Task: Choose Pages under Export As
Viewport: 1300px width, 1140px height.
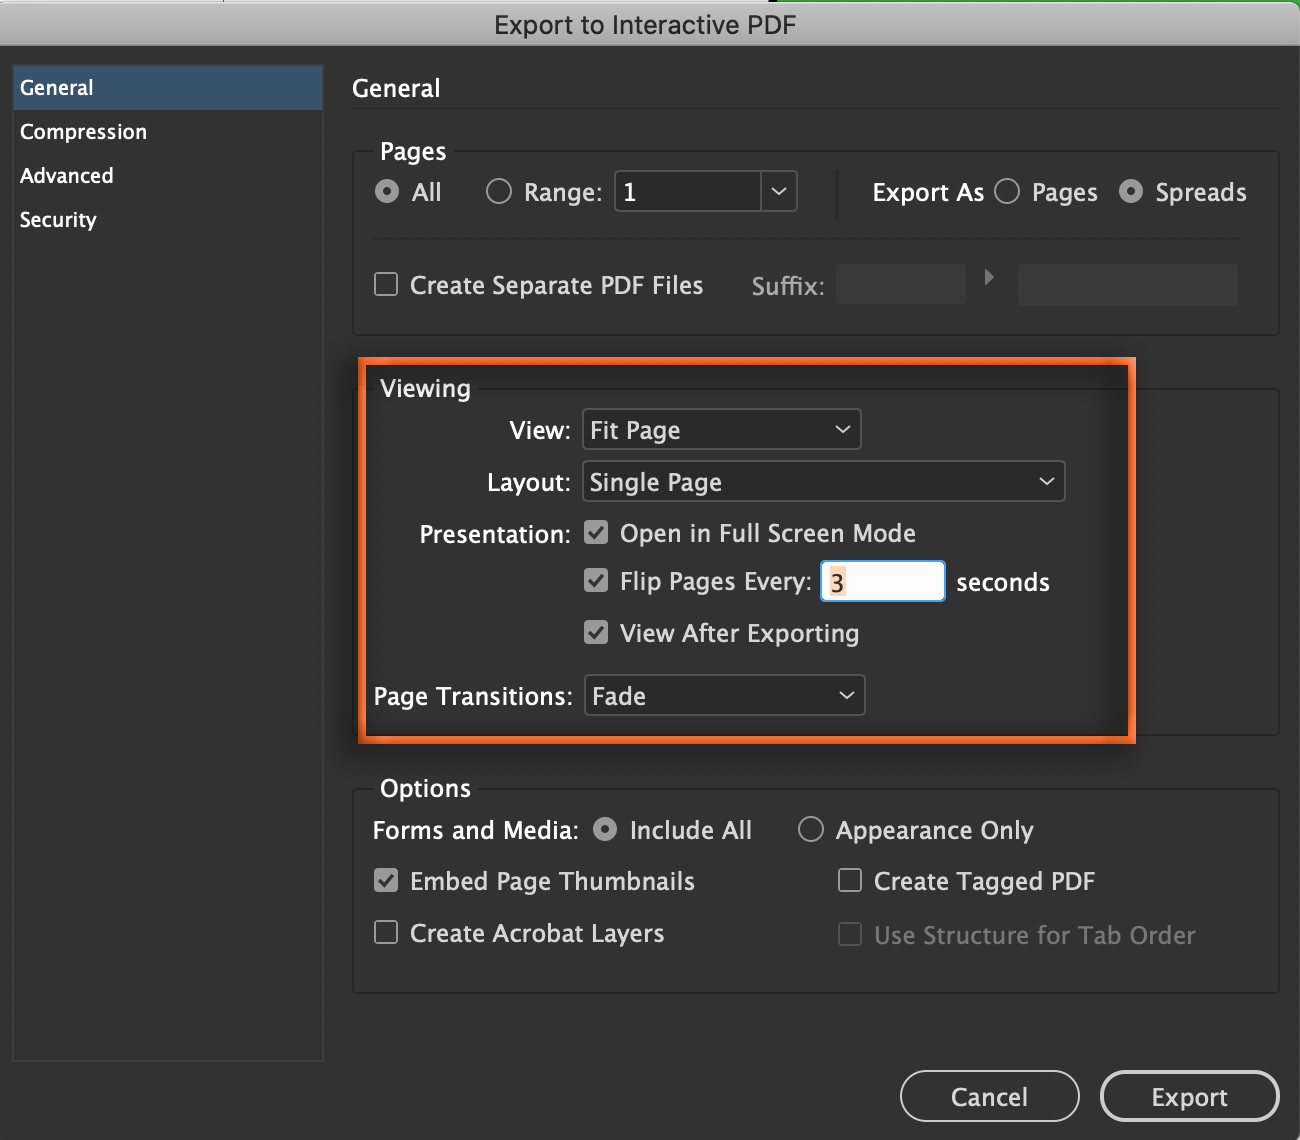Action: pos(1006,191)
